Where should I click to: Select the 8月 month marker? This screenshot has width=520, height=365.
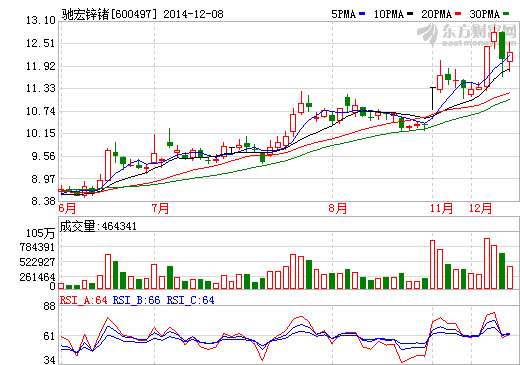pos(338,209)
